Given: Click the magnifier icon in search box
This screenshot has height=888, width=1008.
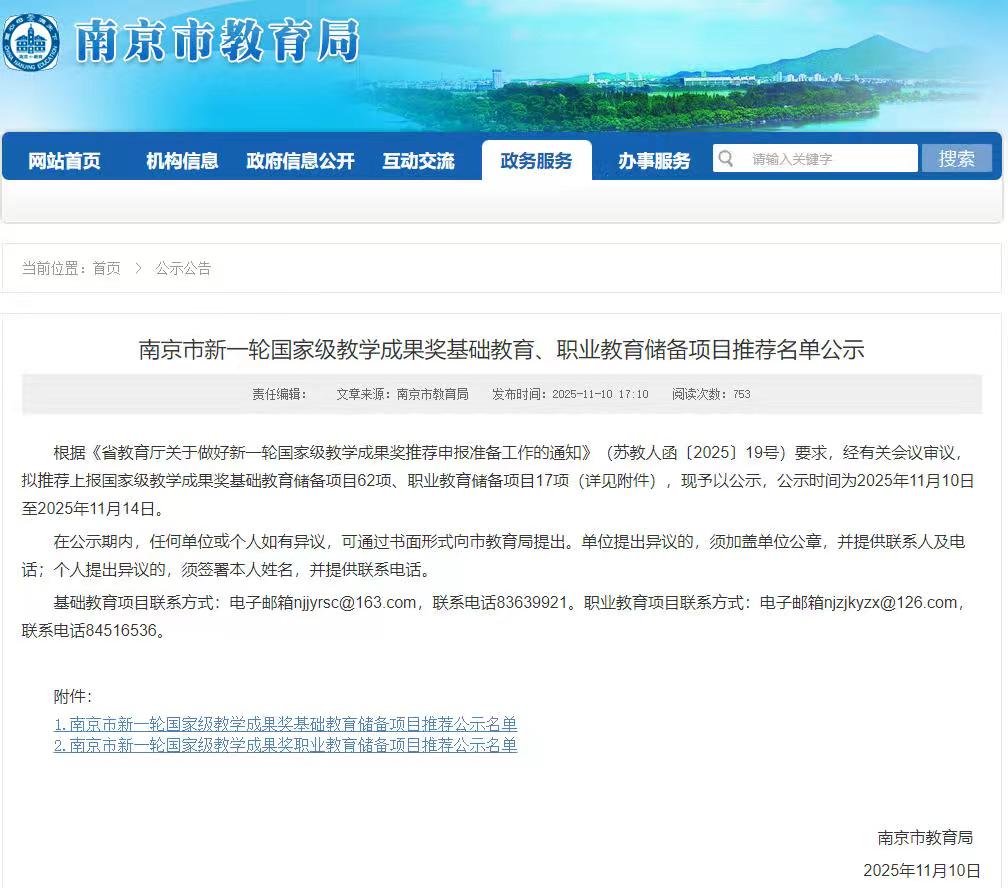Looking at the screenshot, I should click(727, 158).
